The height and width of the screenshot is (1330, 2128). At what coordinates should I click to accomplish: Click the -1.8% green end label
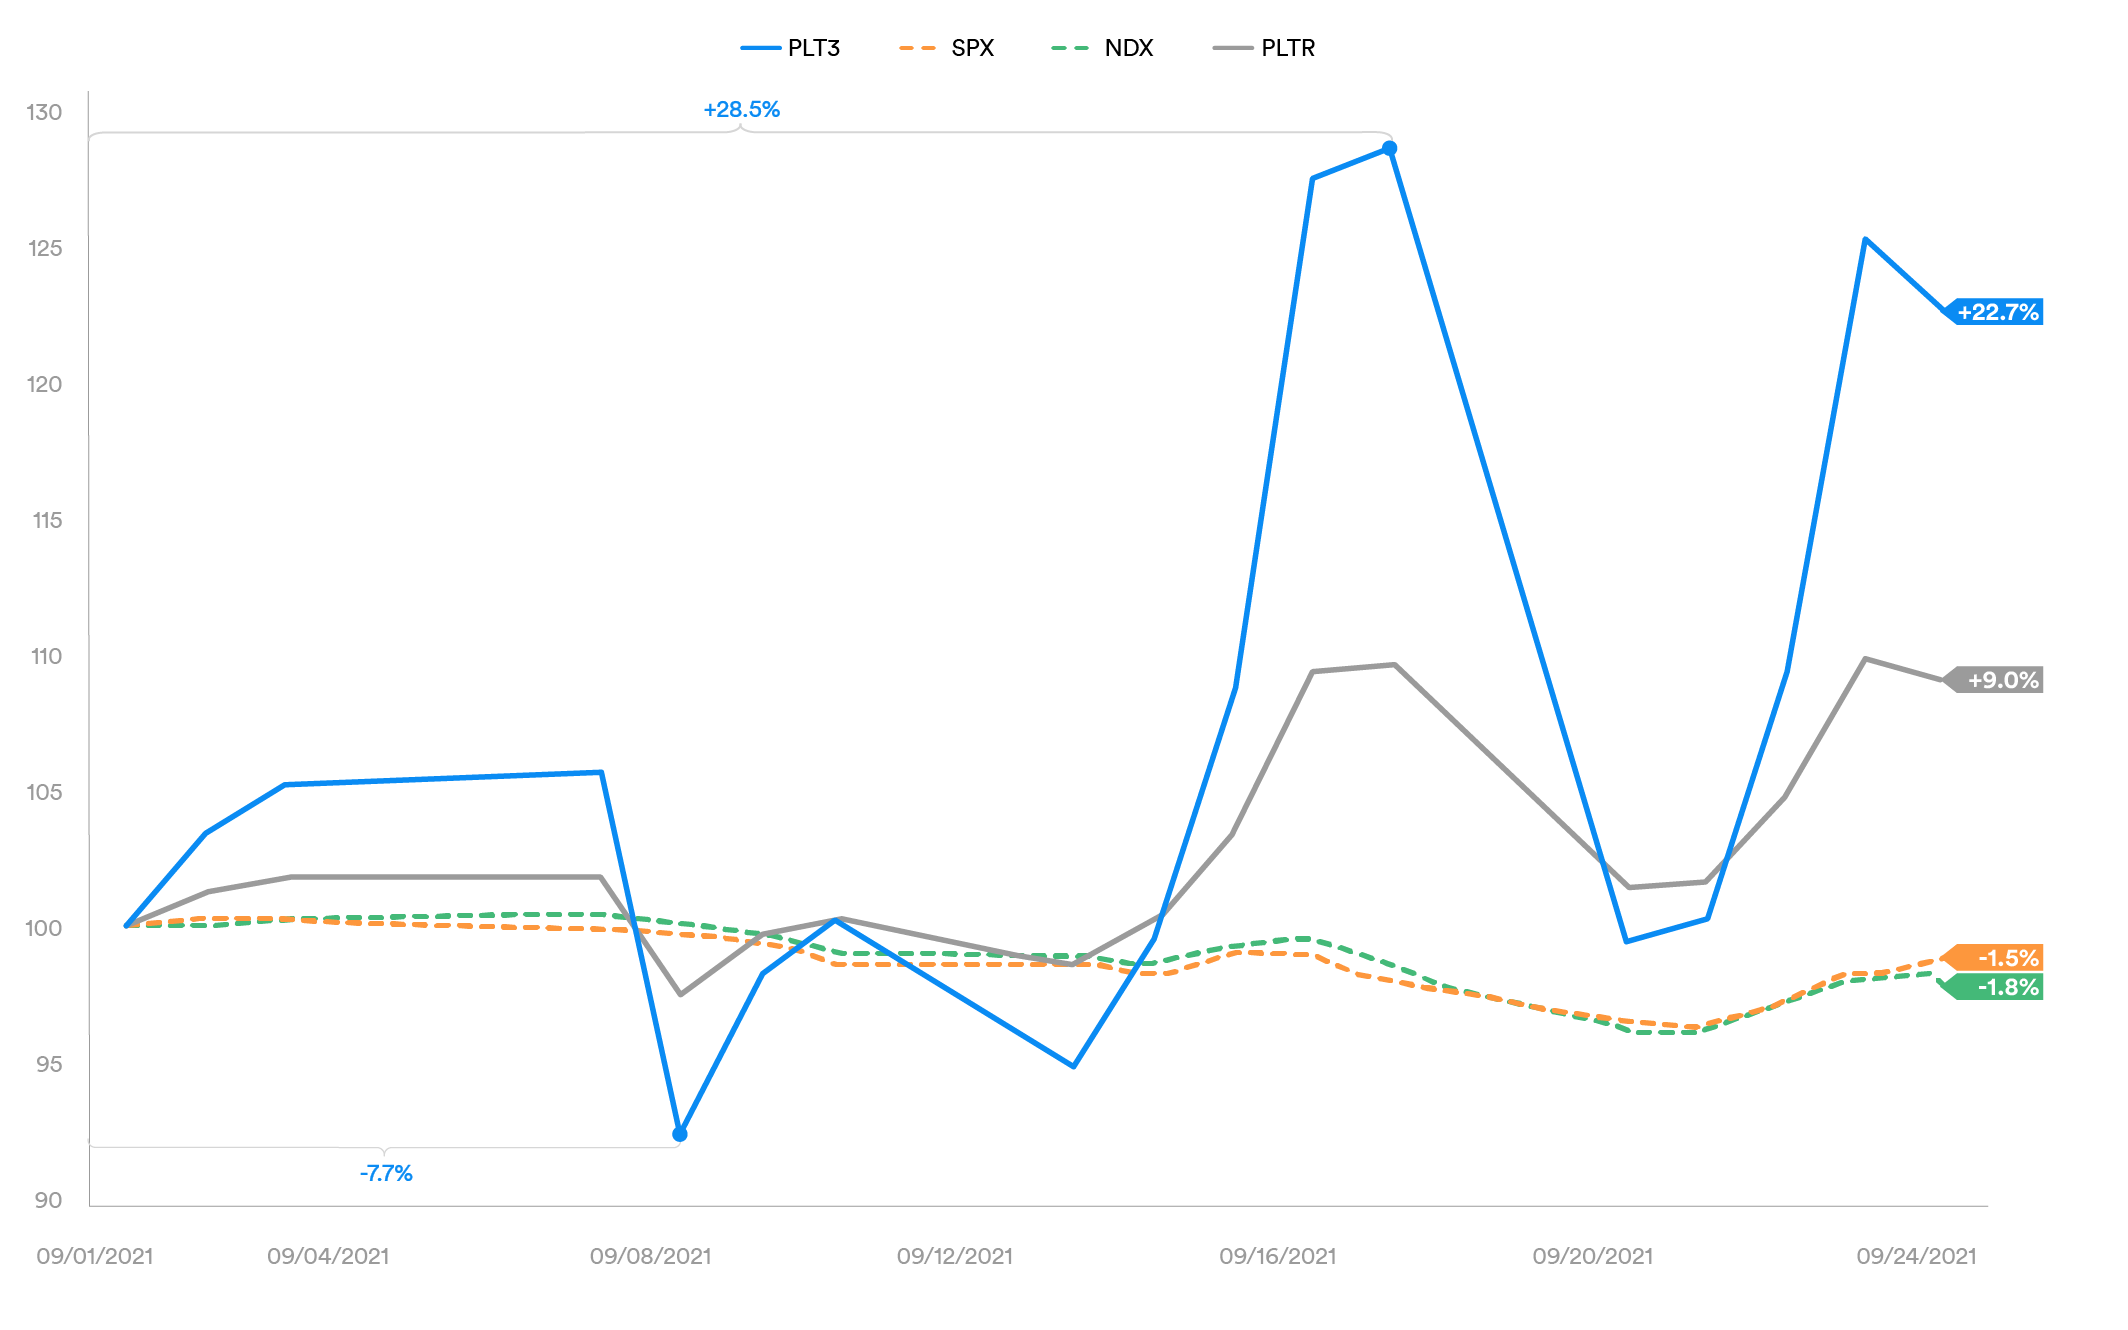click(x=2006, y=987)
